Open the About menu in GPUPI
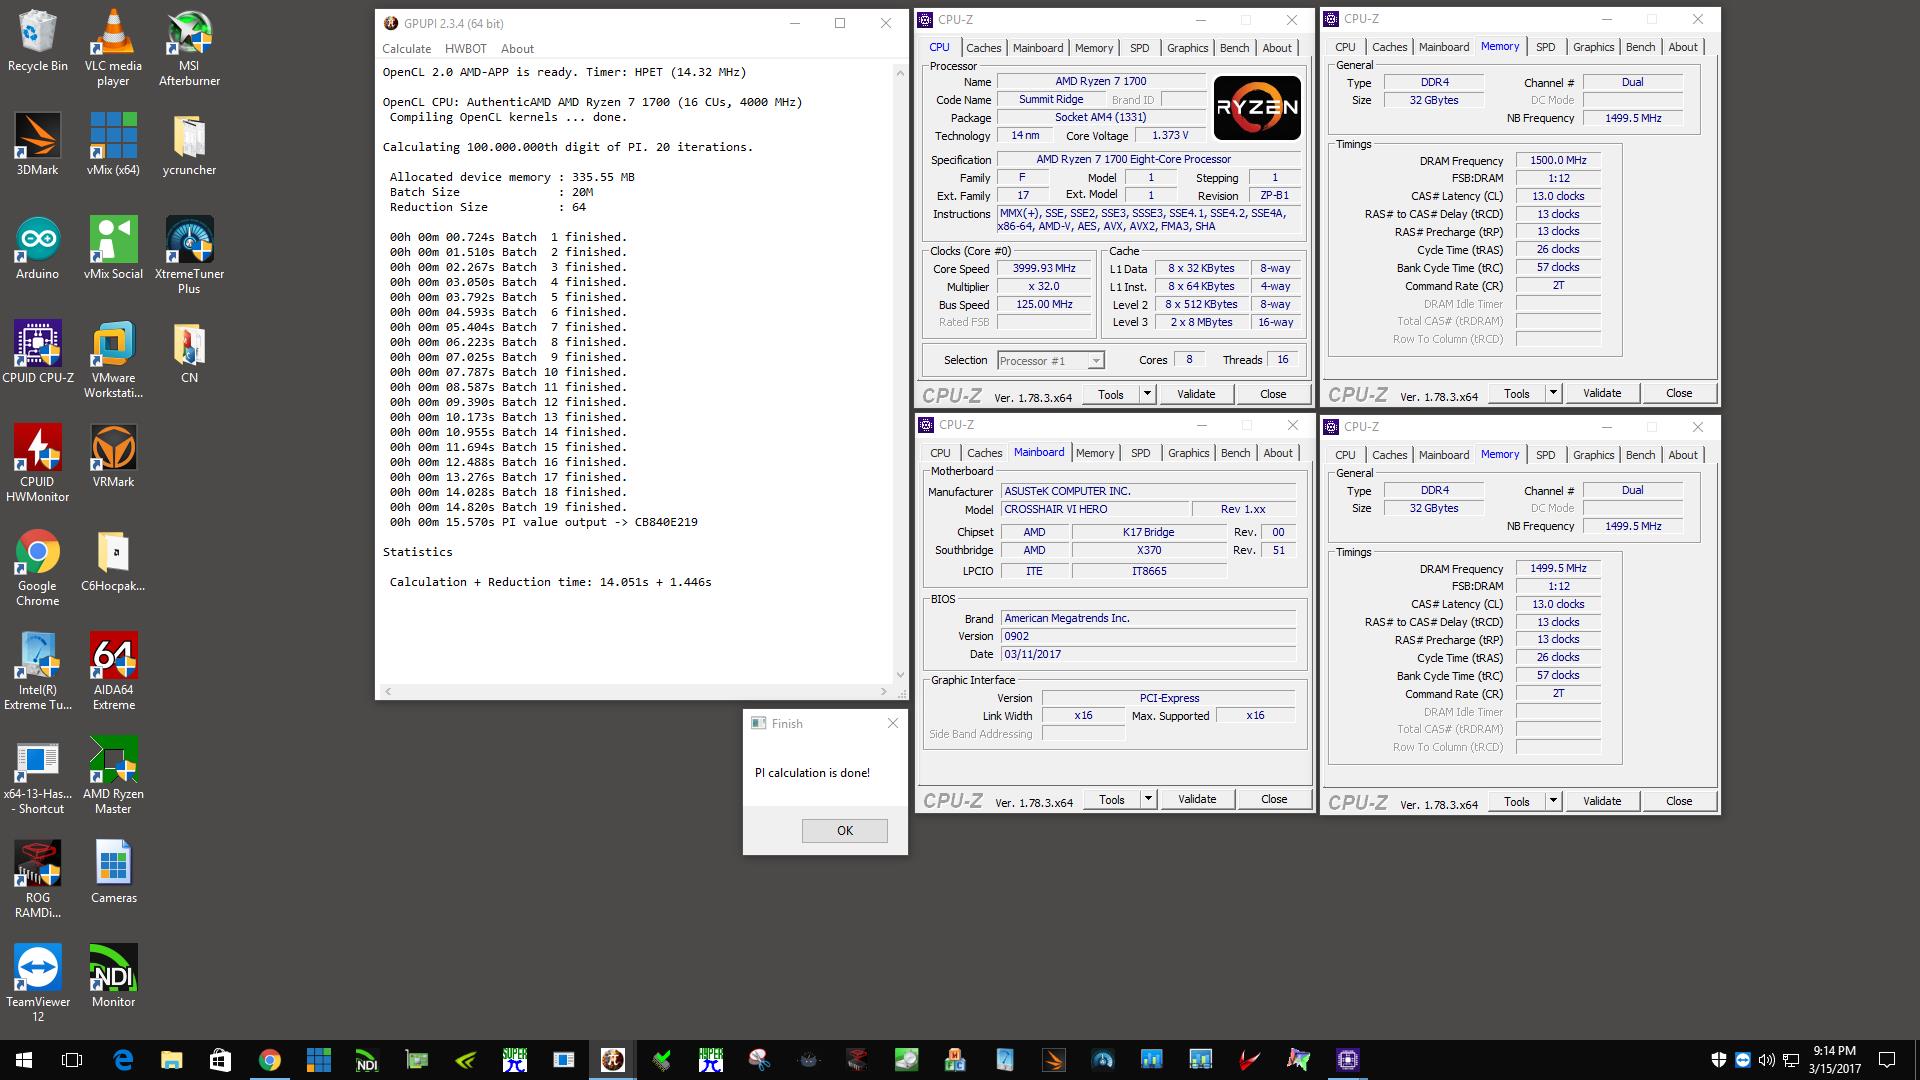The width and height of the screenshot is (1920, 1080). (517, 48)
